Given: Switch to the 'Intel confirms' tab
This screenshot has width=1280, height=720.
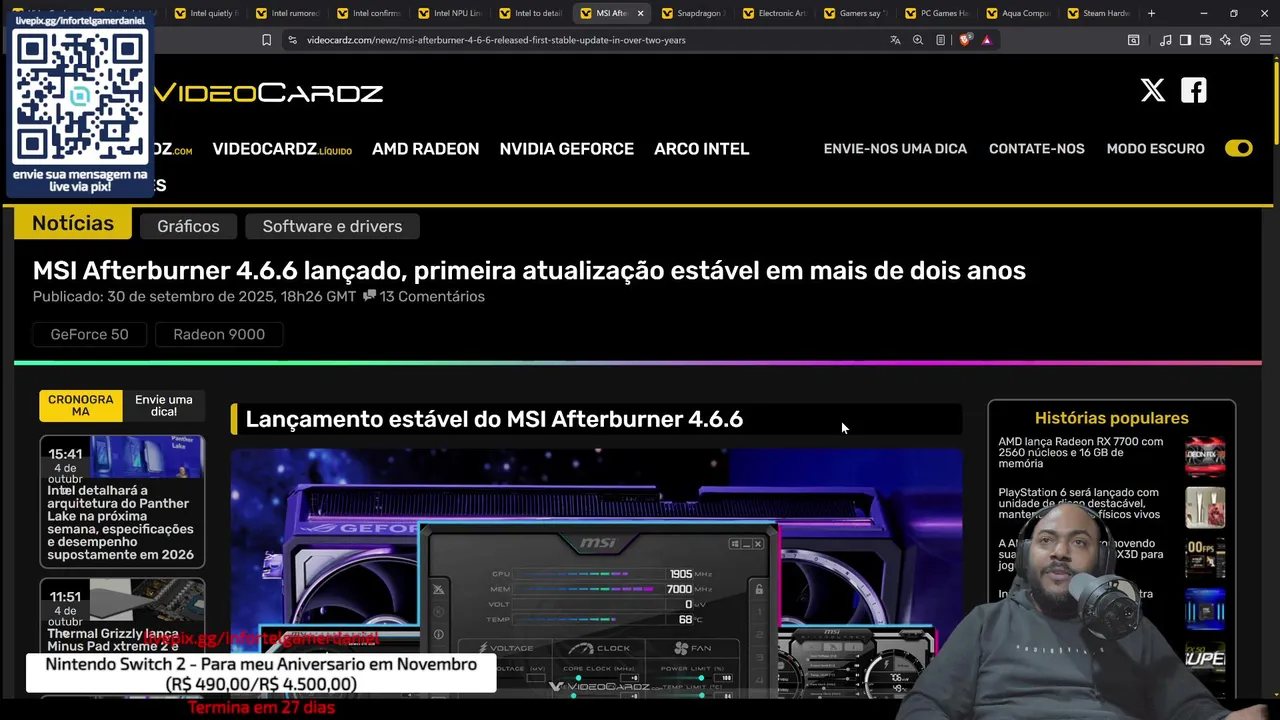Looking at the screenshot, I should [368, 13].
